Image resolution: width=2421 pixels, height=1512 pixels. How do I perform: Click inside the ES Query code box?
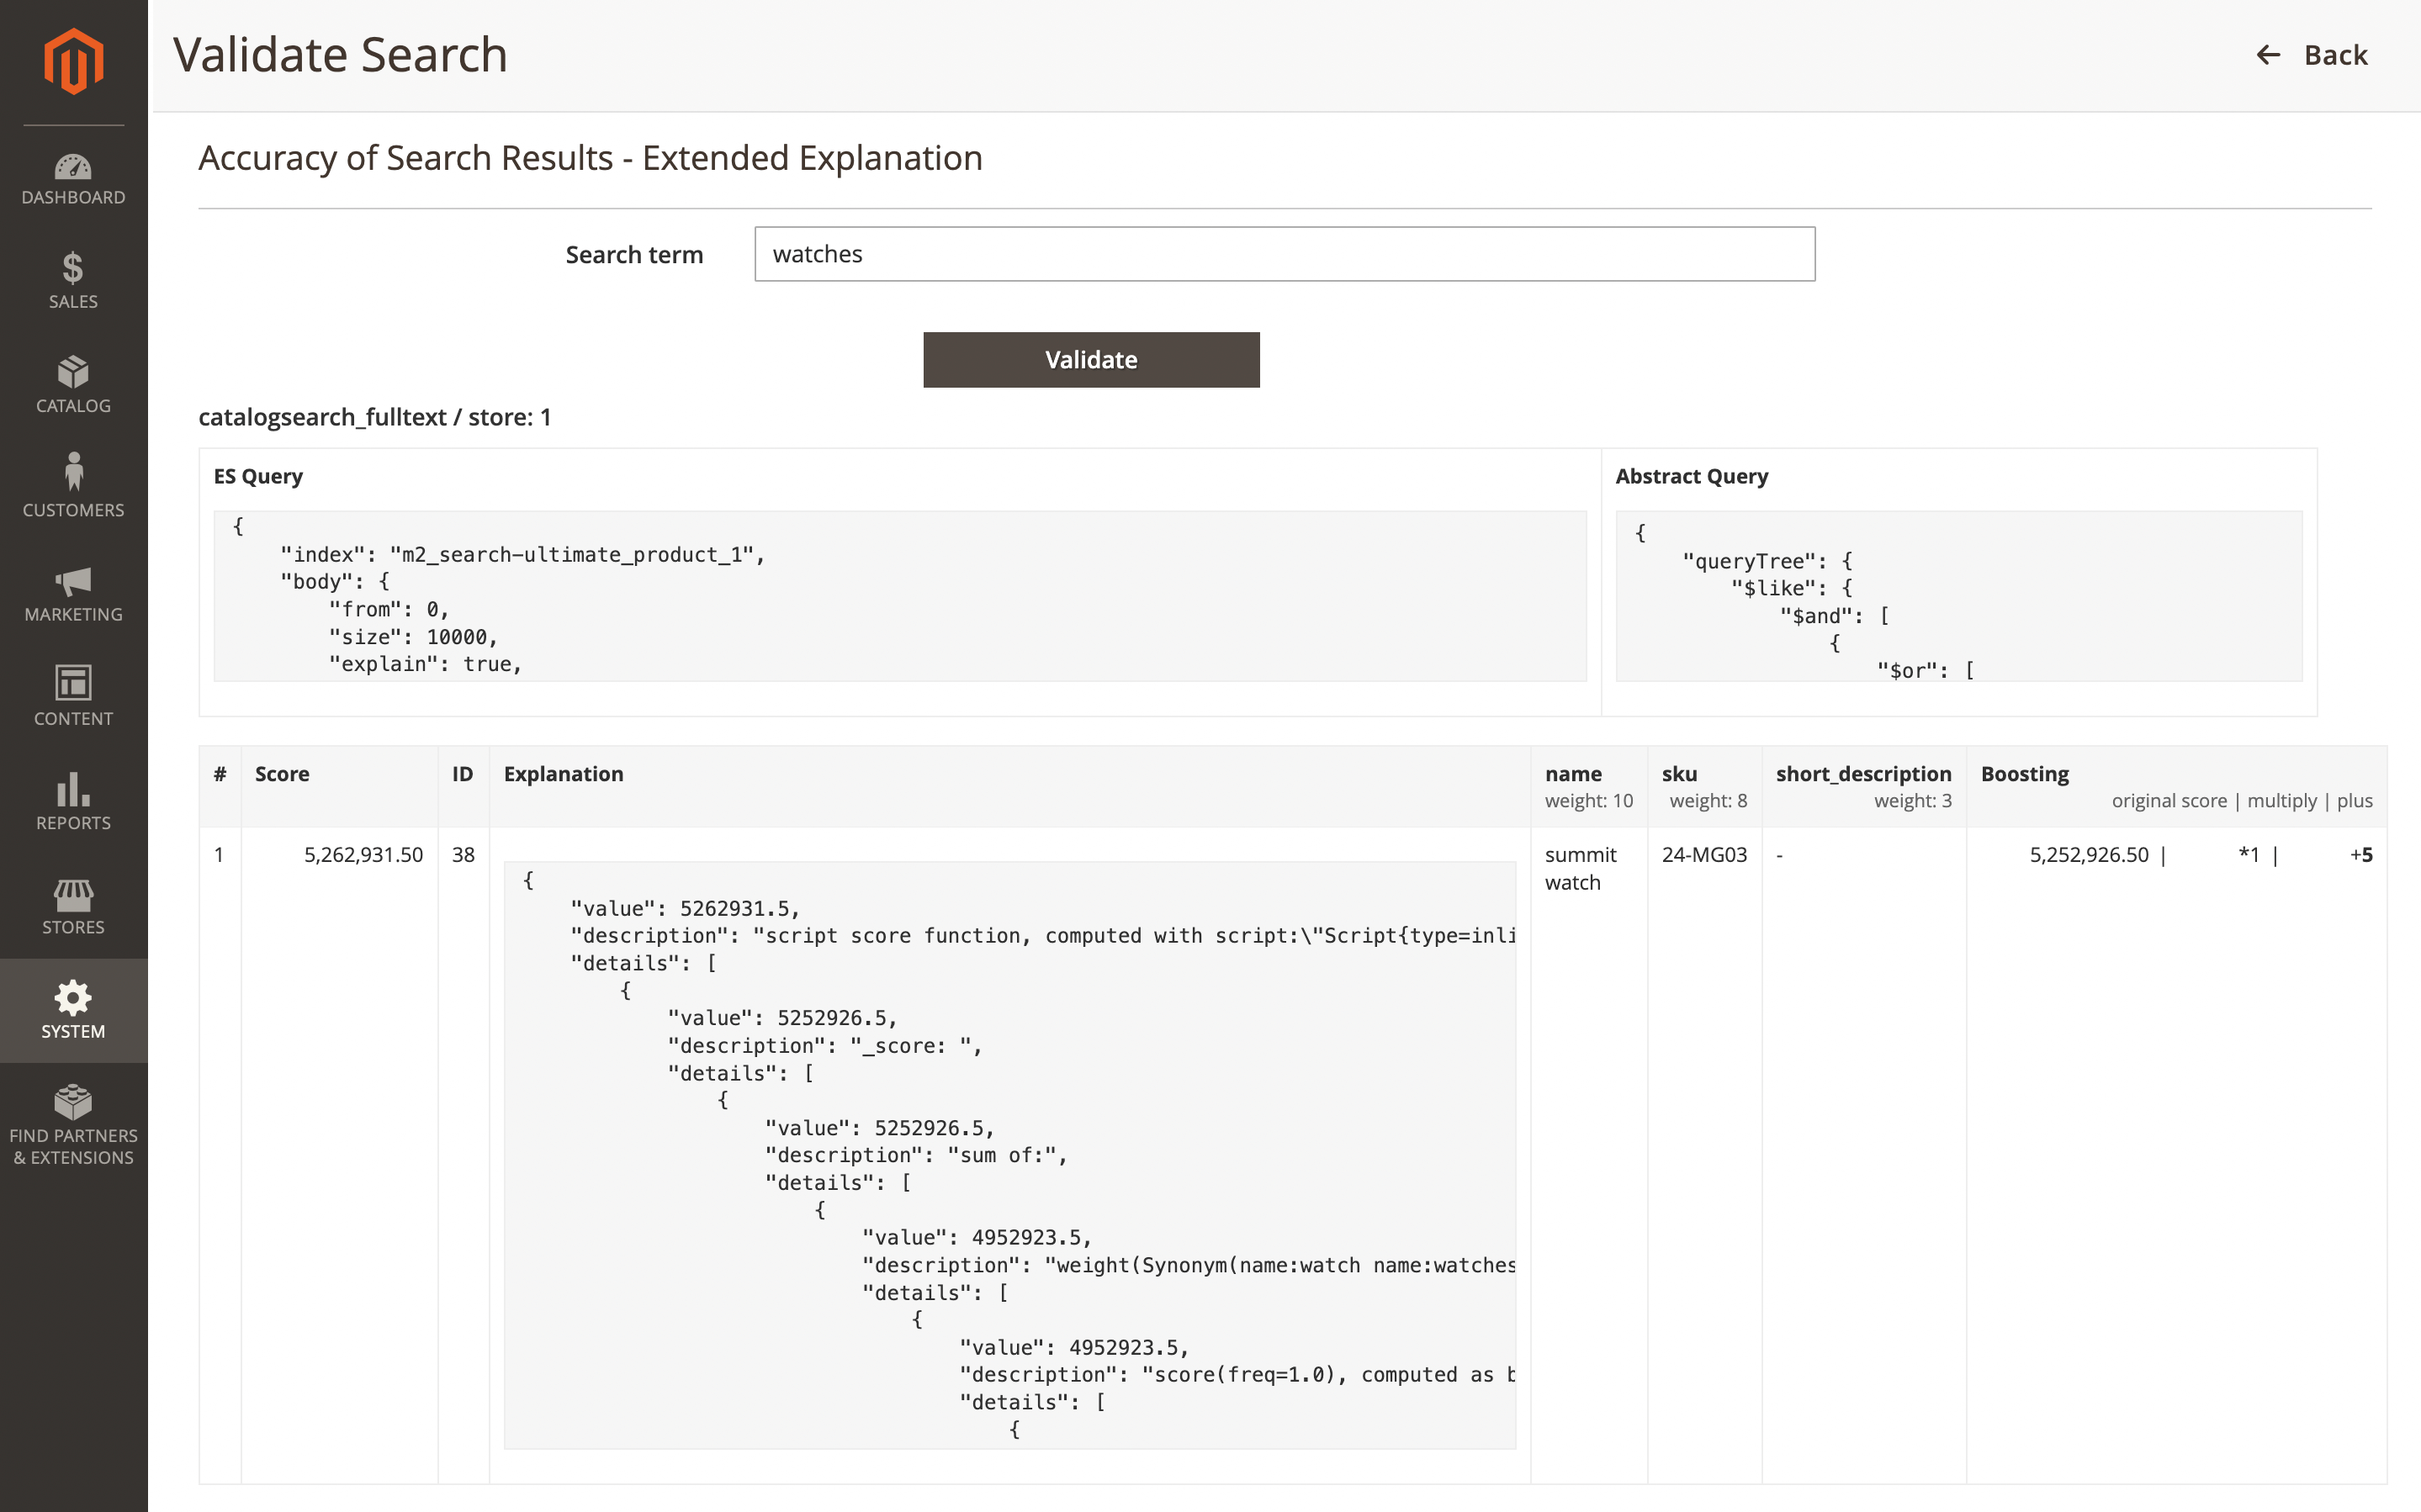[x=900, y=596]
